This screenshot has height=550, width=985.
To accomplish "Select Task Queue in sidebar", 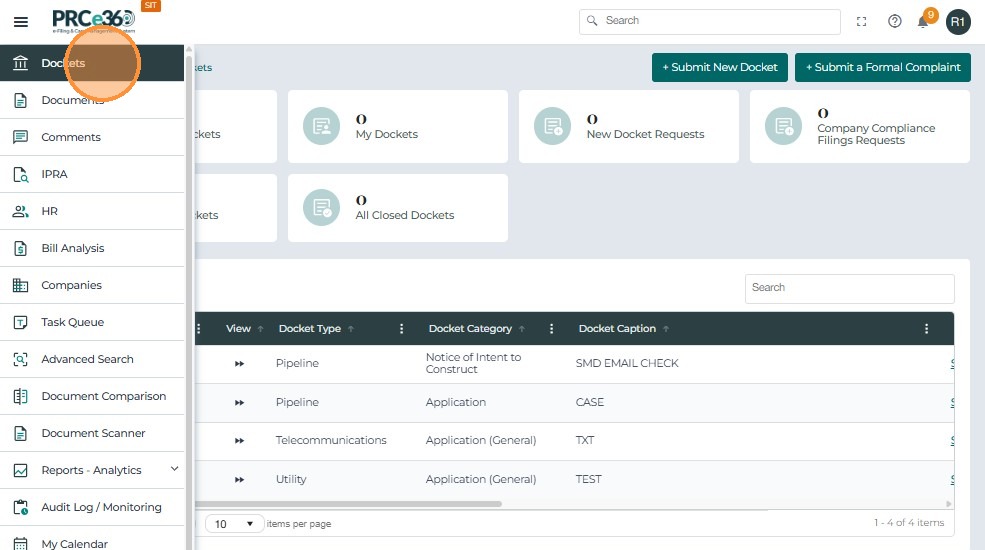I will point(72,322).
